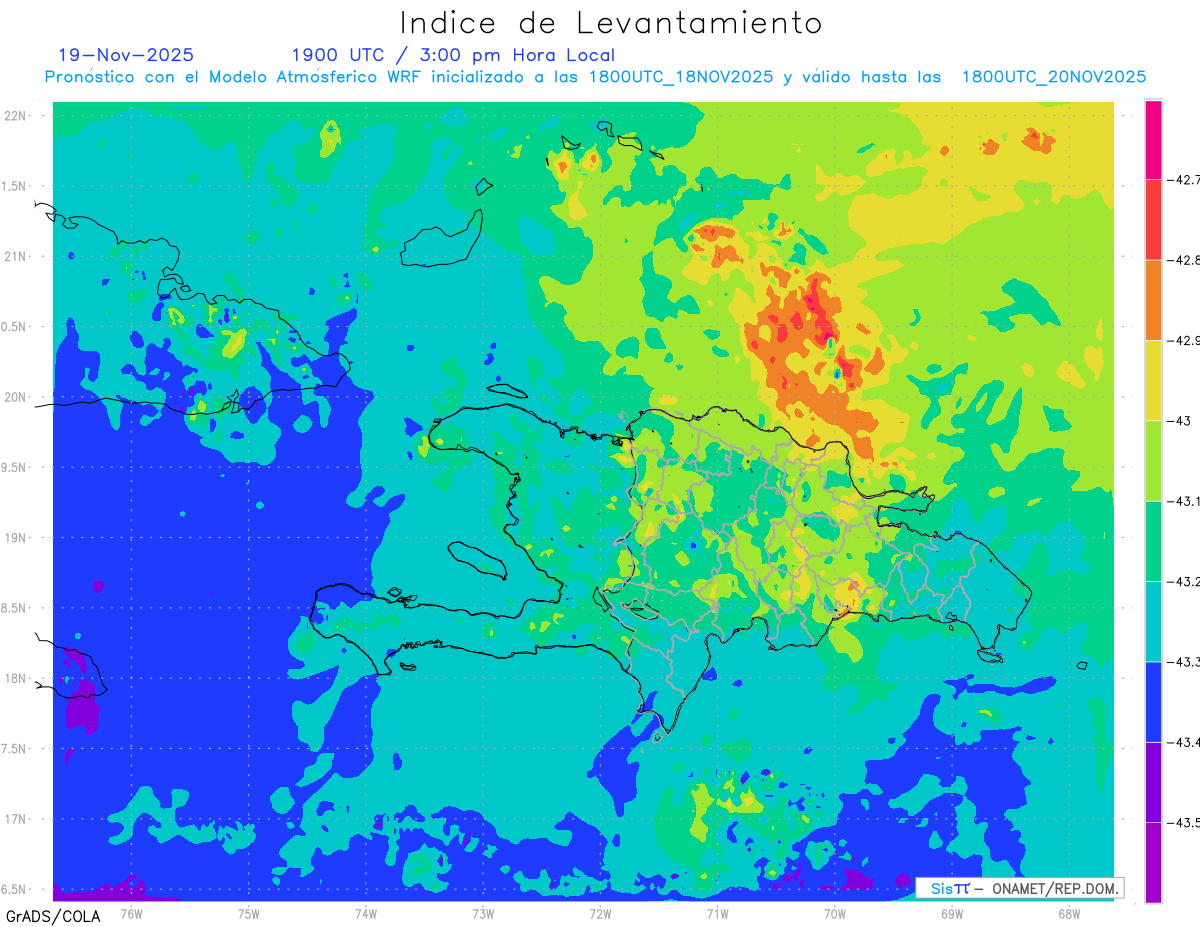Click the '0.5N' latitude label
This screenshot has width=1200, height=927.
pyautogui.click(x=15, y=327)
